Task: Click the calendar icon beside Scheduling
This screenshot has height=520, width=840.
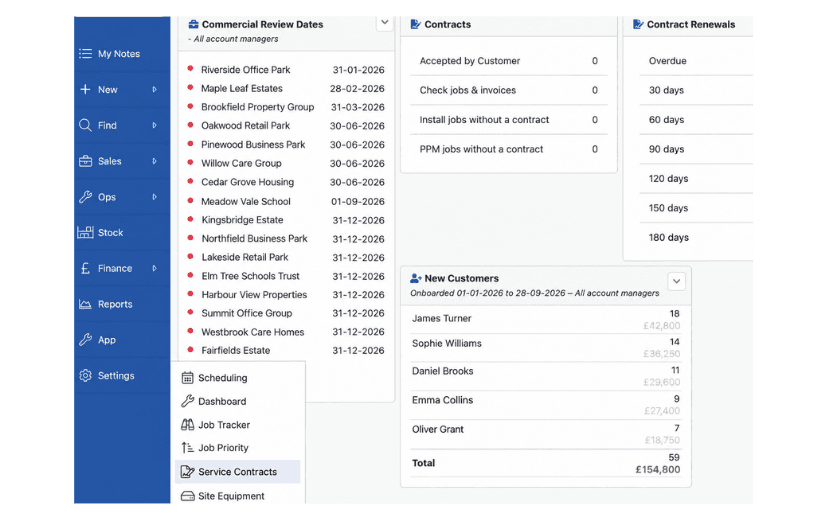Action: click(187, 378)
